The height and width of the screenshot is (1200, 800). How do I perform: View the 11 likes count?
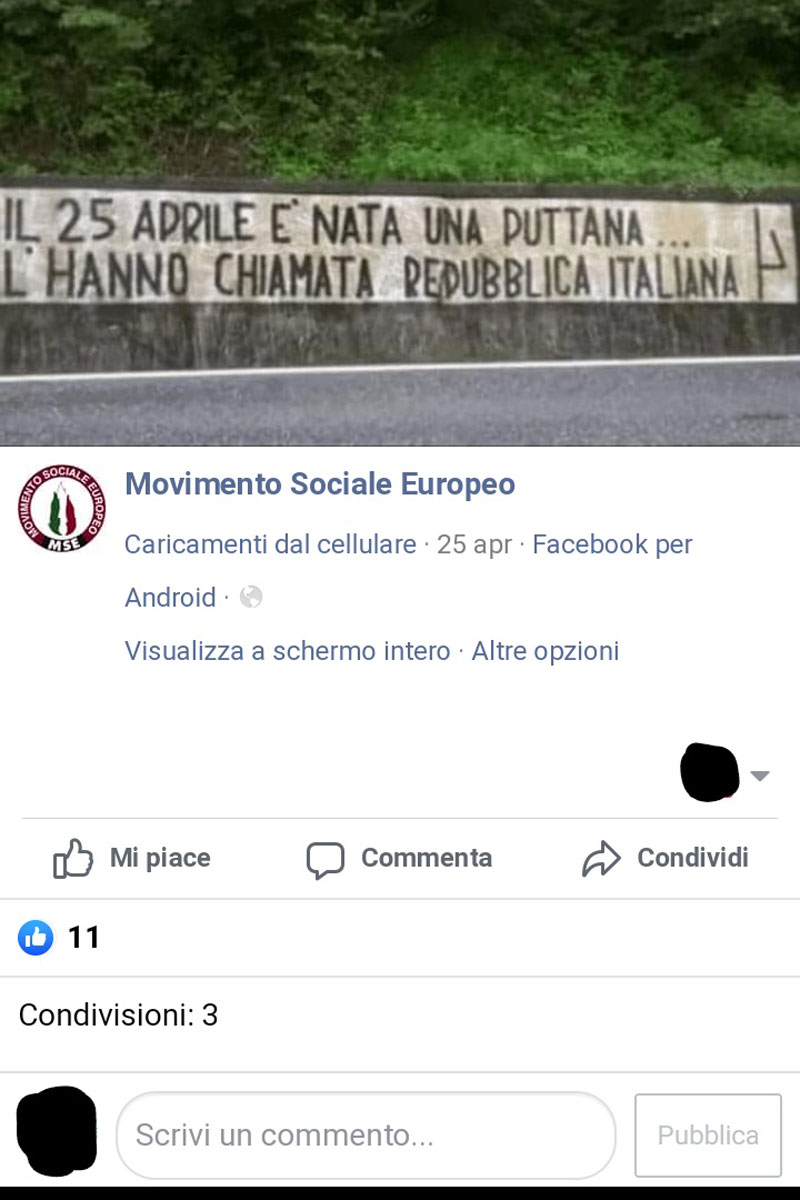84,937
